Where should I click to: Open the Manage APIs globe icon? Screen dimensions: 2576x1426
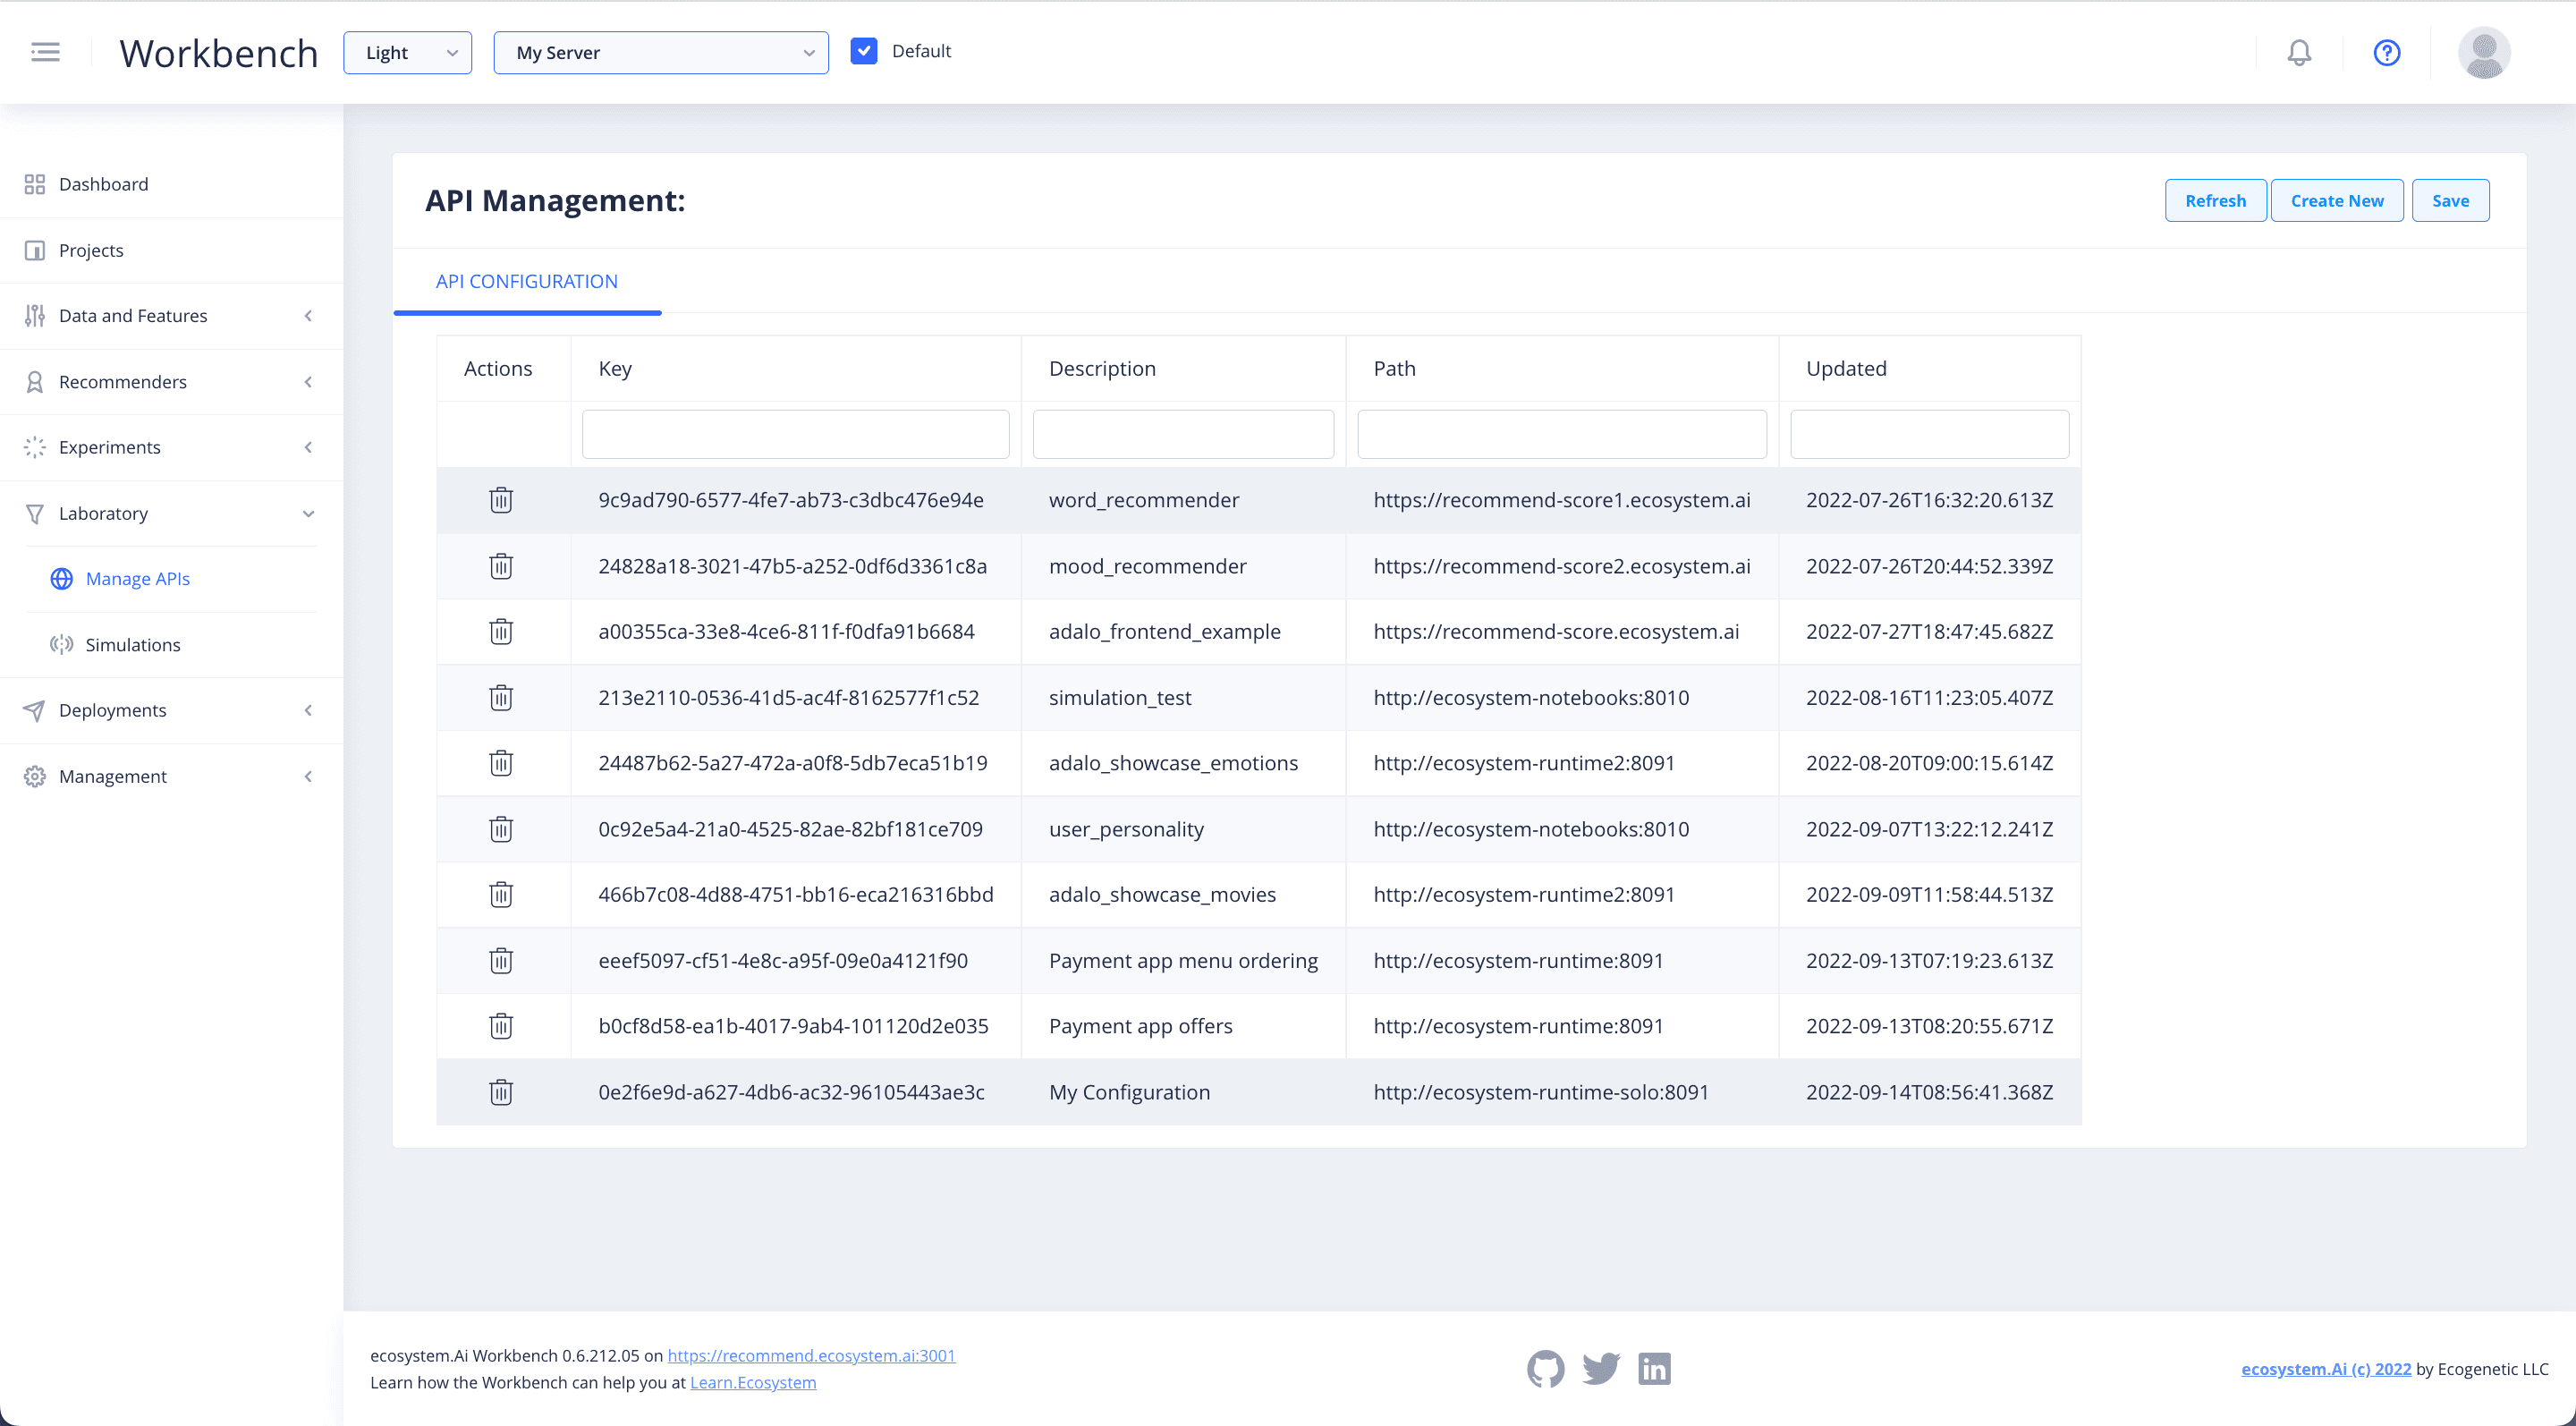point(60,578)
